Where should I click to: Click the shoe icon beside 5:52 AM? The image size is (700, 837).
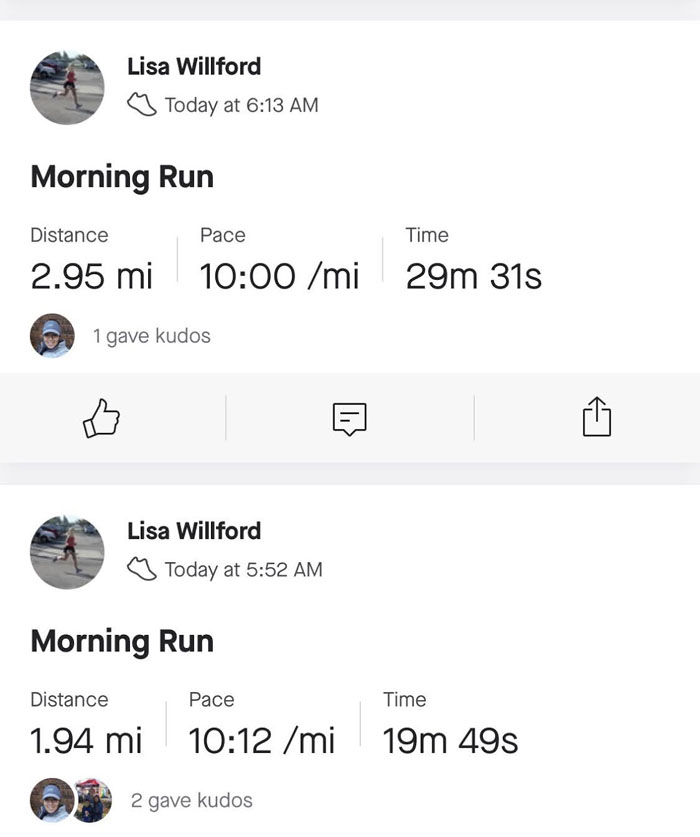coord(142,569)
